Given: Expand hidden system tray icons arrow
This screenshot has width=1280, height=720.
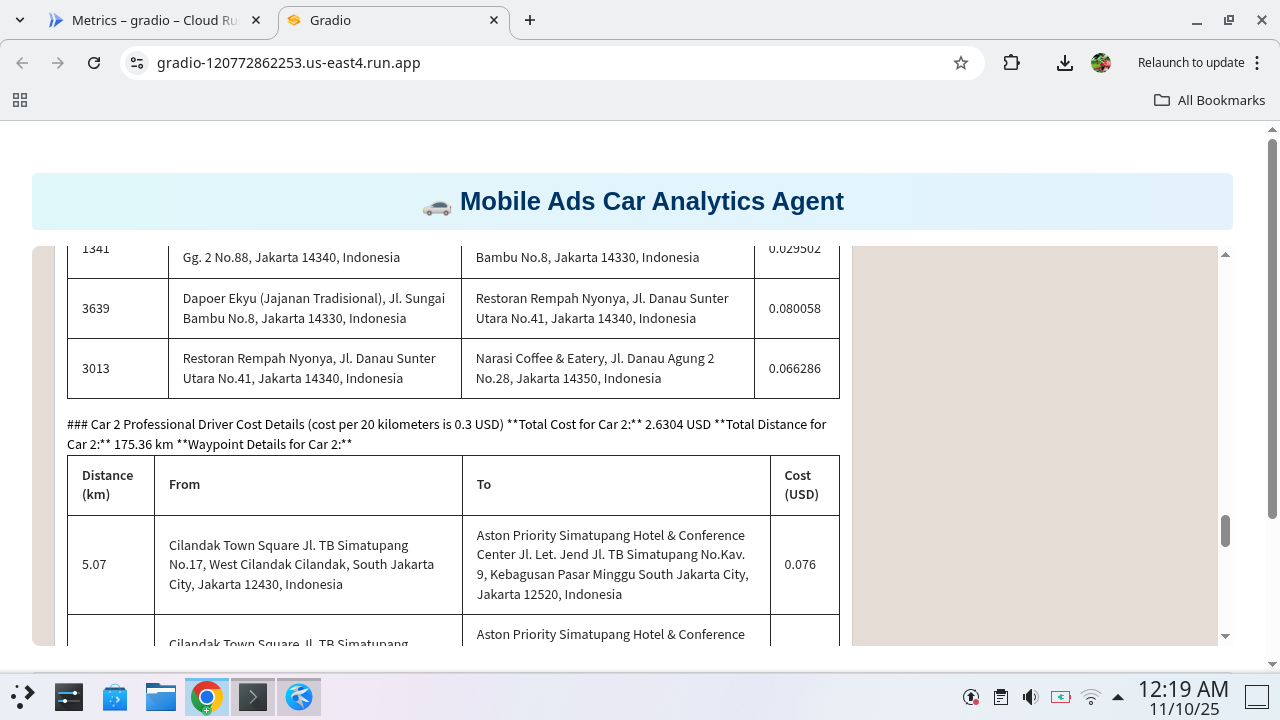Looking at the screenshot, I should click(x=1118, y=697).
